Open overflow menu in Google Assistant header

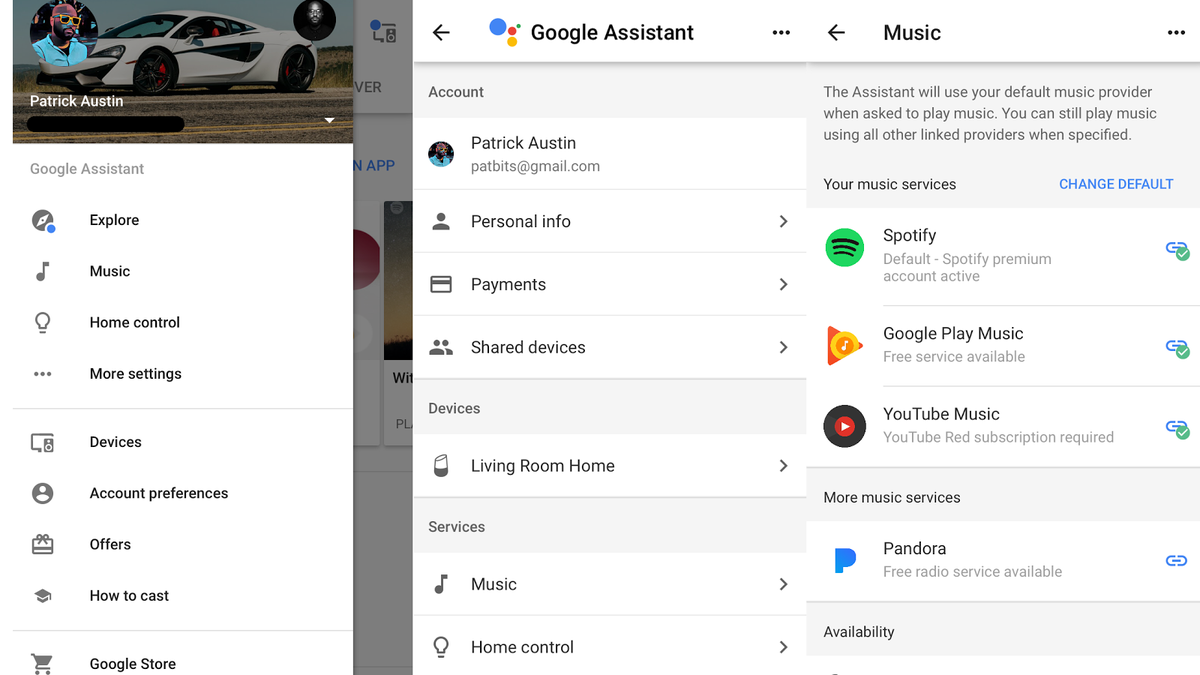(x=781, y=33)
